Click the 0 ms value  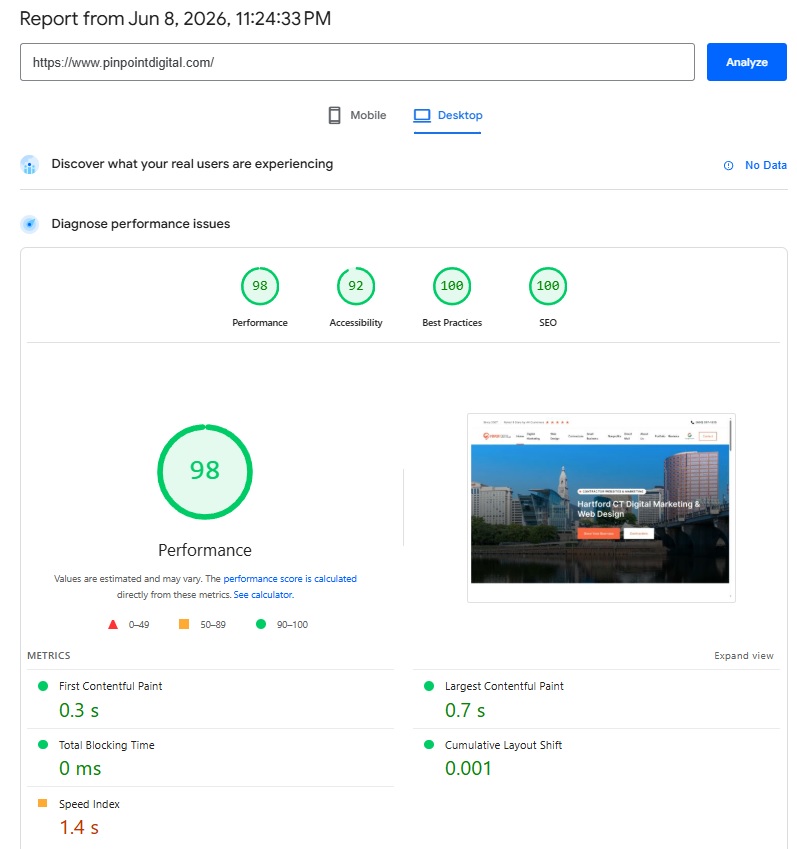[x=80, y=768]
